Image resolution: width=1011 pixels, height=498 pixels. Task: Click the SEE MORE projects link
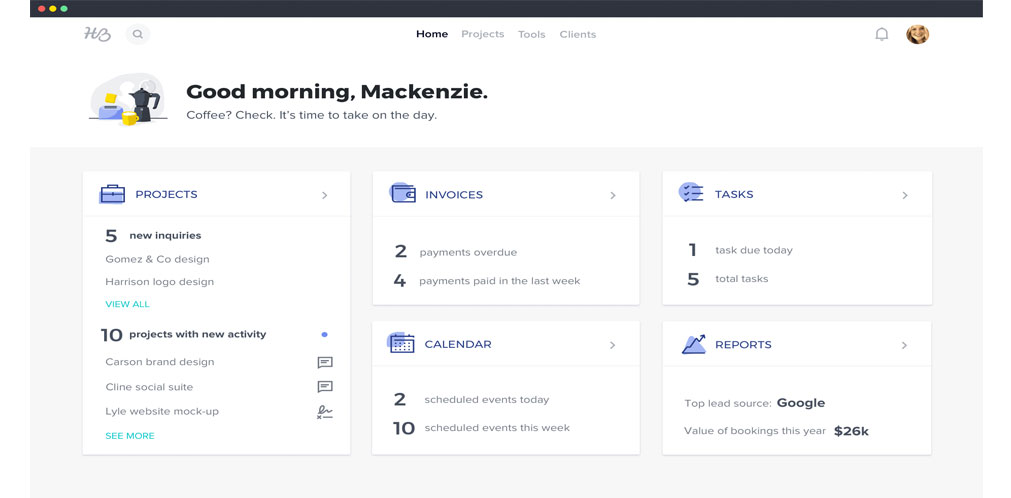coord(130,435)
